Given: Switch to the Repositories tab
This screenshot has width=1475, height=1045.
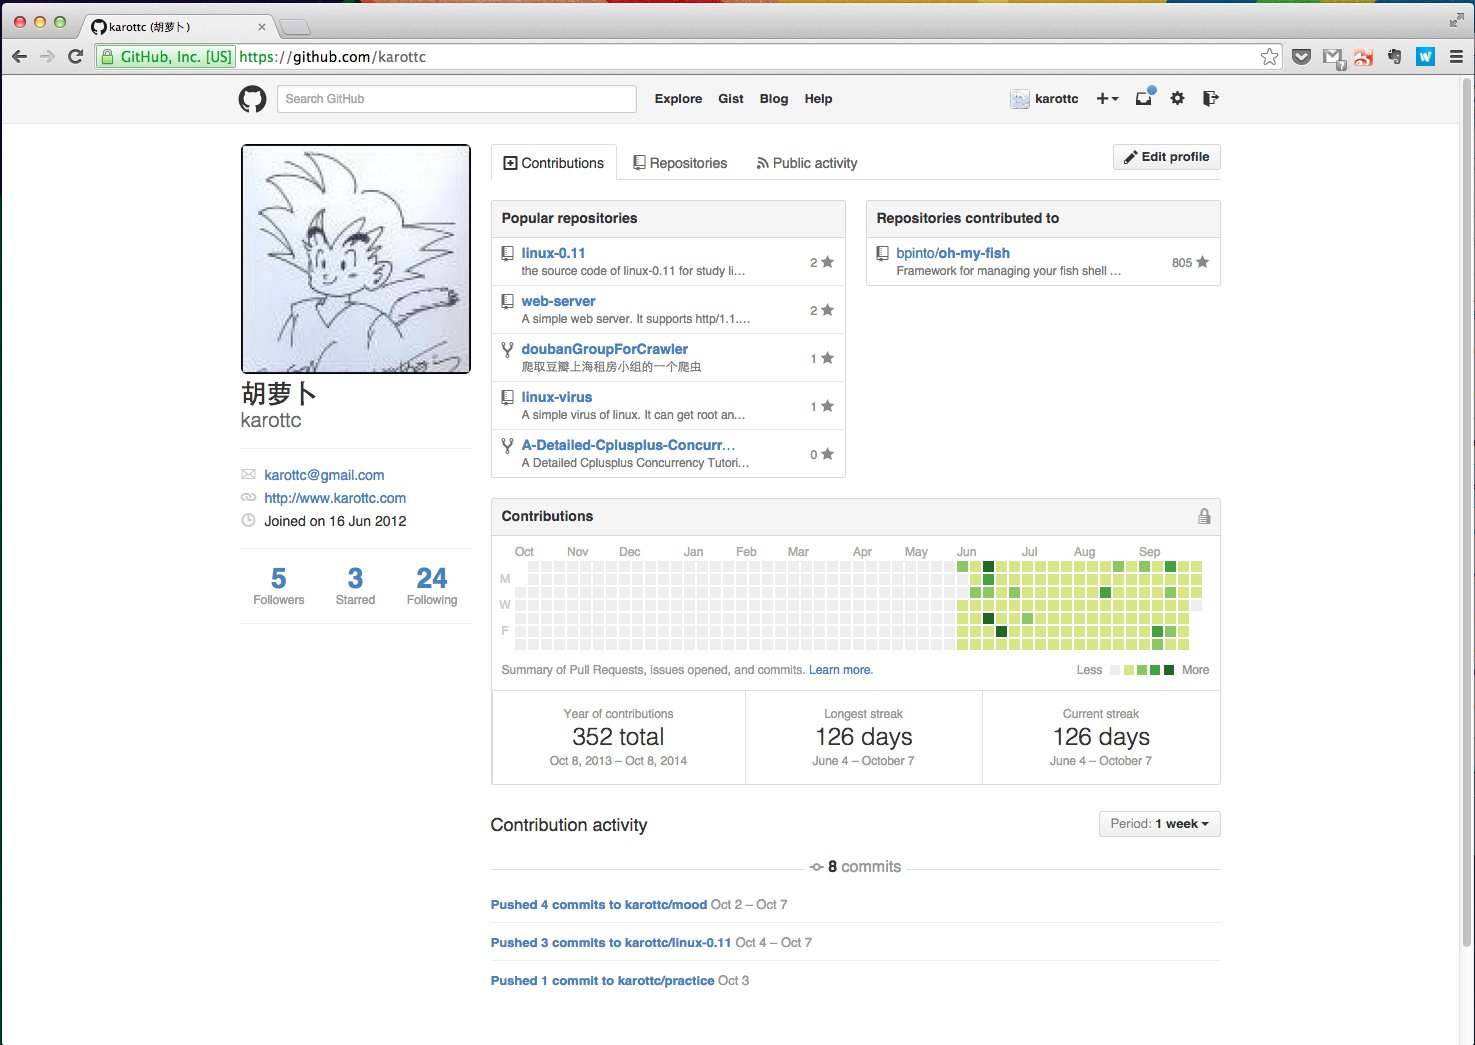Looking at the screenshot, I should tap(680, 163).
